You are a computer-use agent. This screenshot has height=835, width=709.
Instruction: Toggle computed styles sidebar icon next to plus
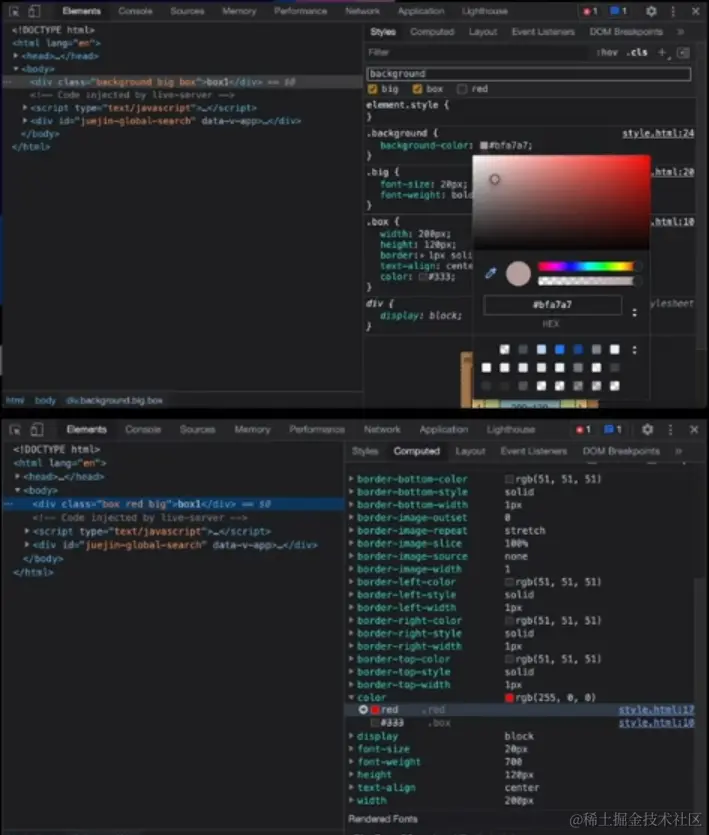pos(683,52)
